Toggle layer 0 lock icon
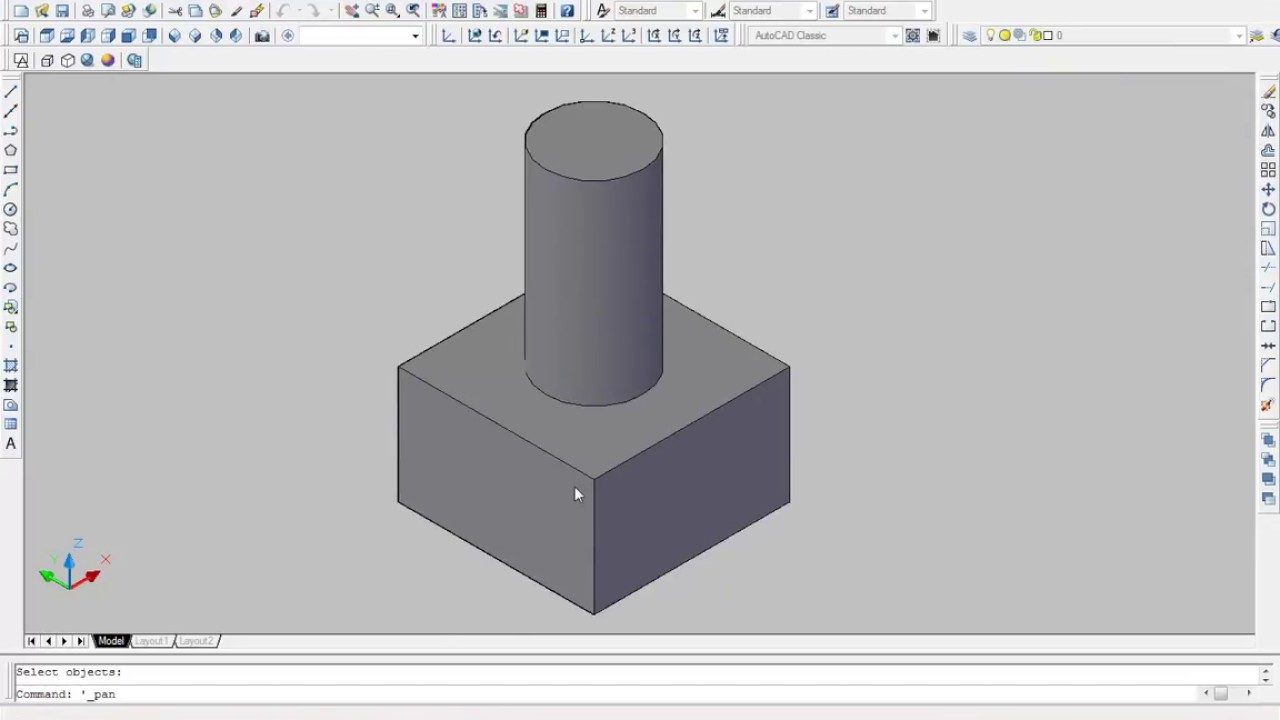This screenshot has width=1280, height=720. point(1034,36)
